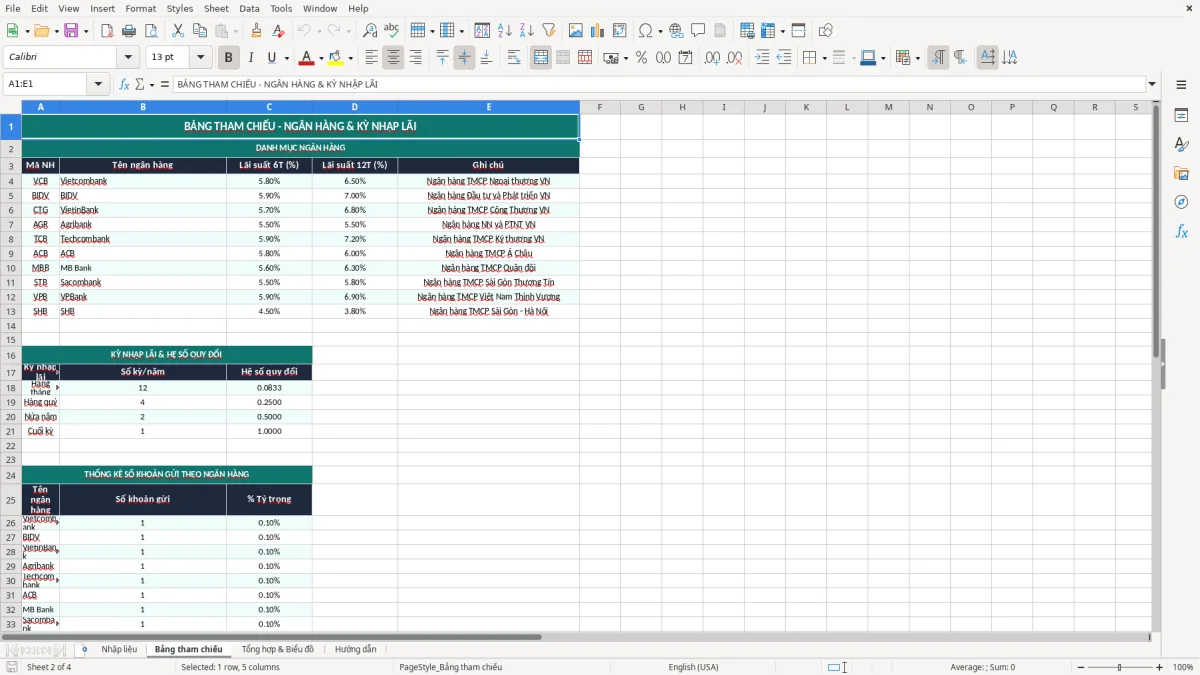Click the Format as Percent icon
This screenshot has width=1200, height=675.
[641, 58]
